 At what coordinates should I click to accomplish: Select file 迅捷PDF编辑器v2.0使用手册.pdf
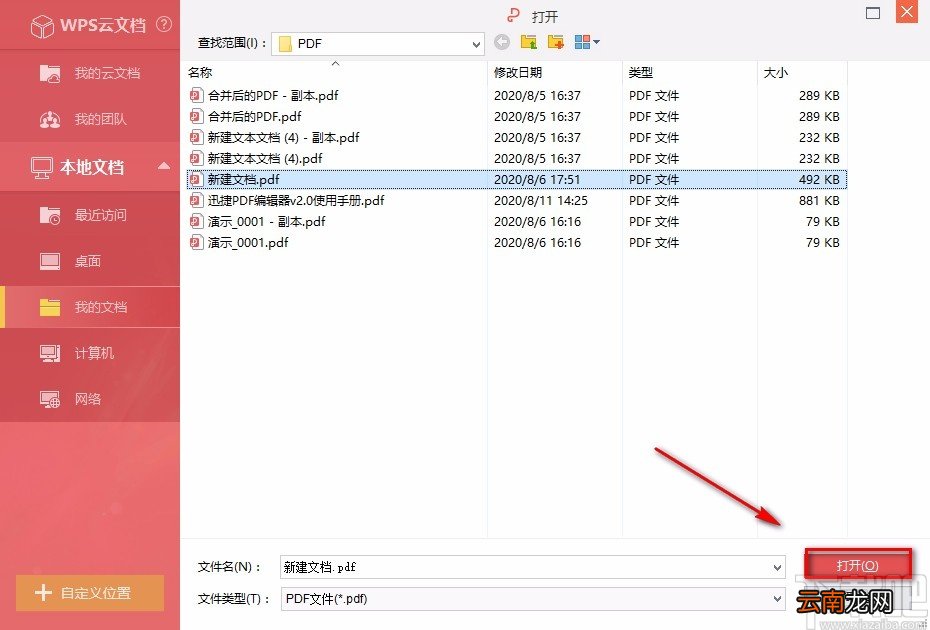[x=296, y=201]
